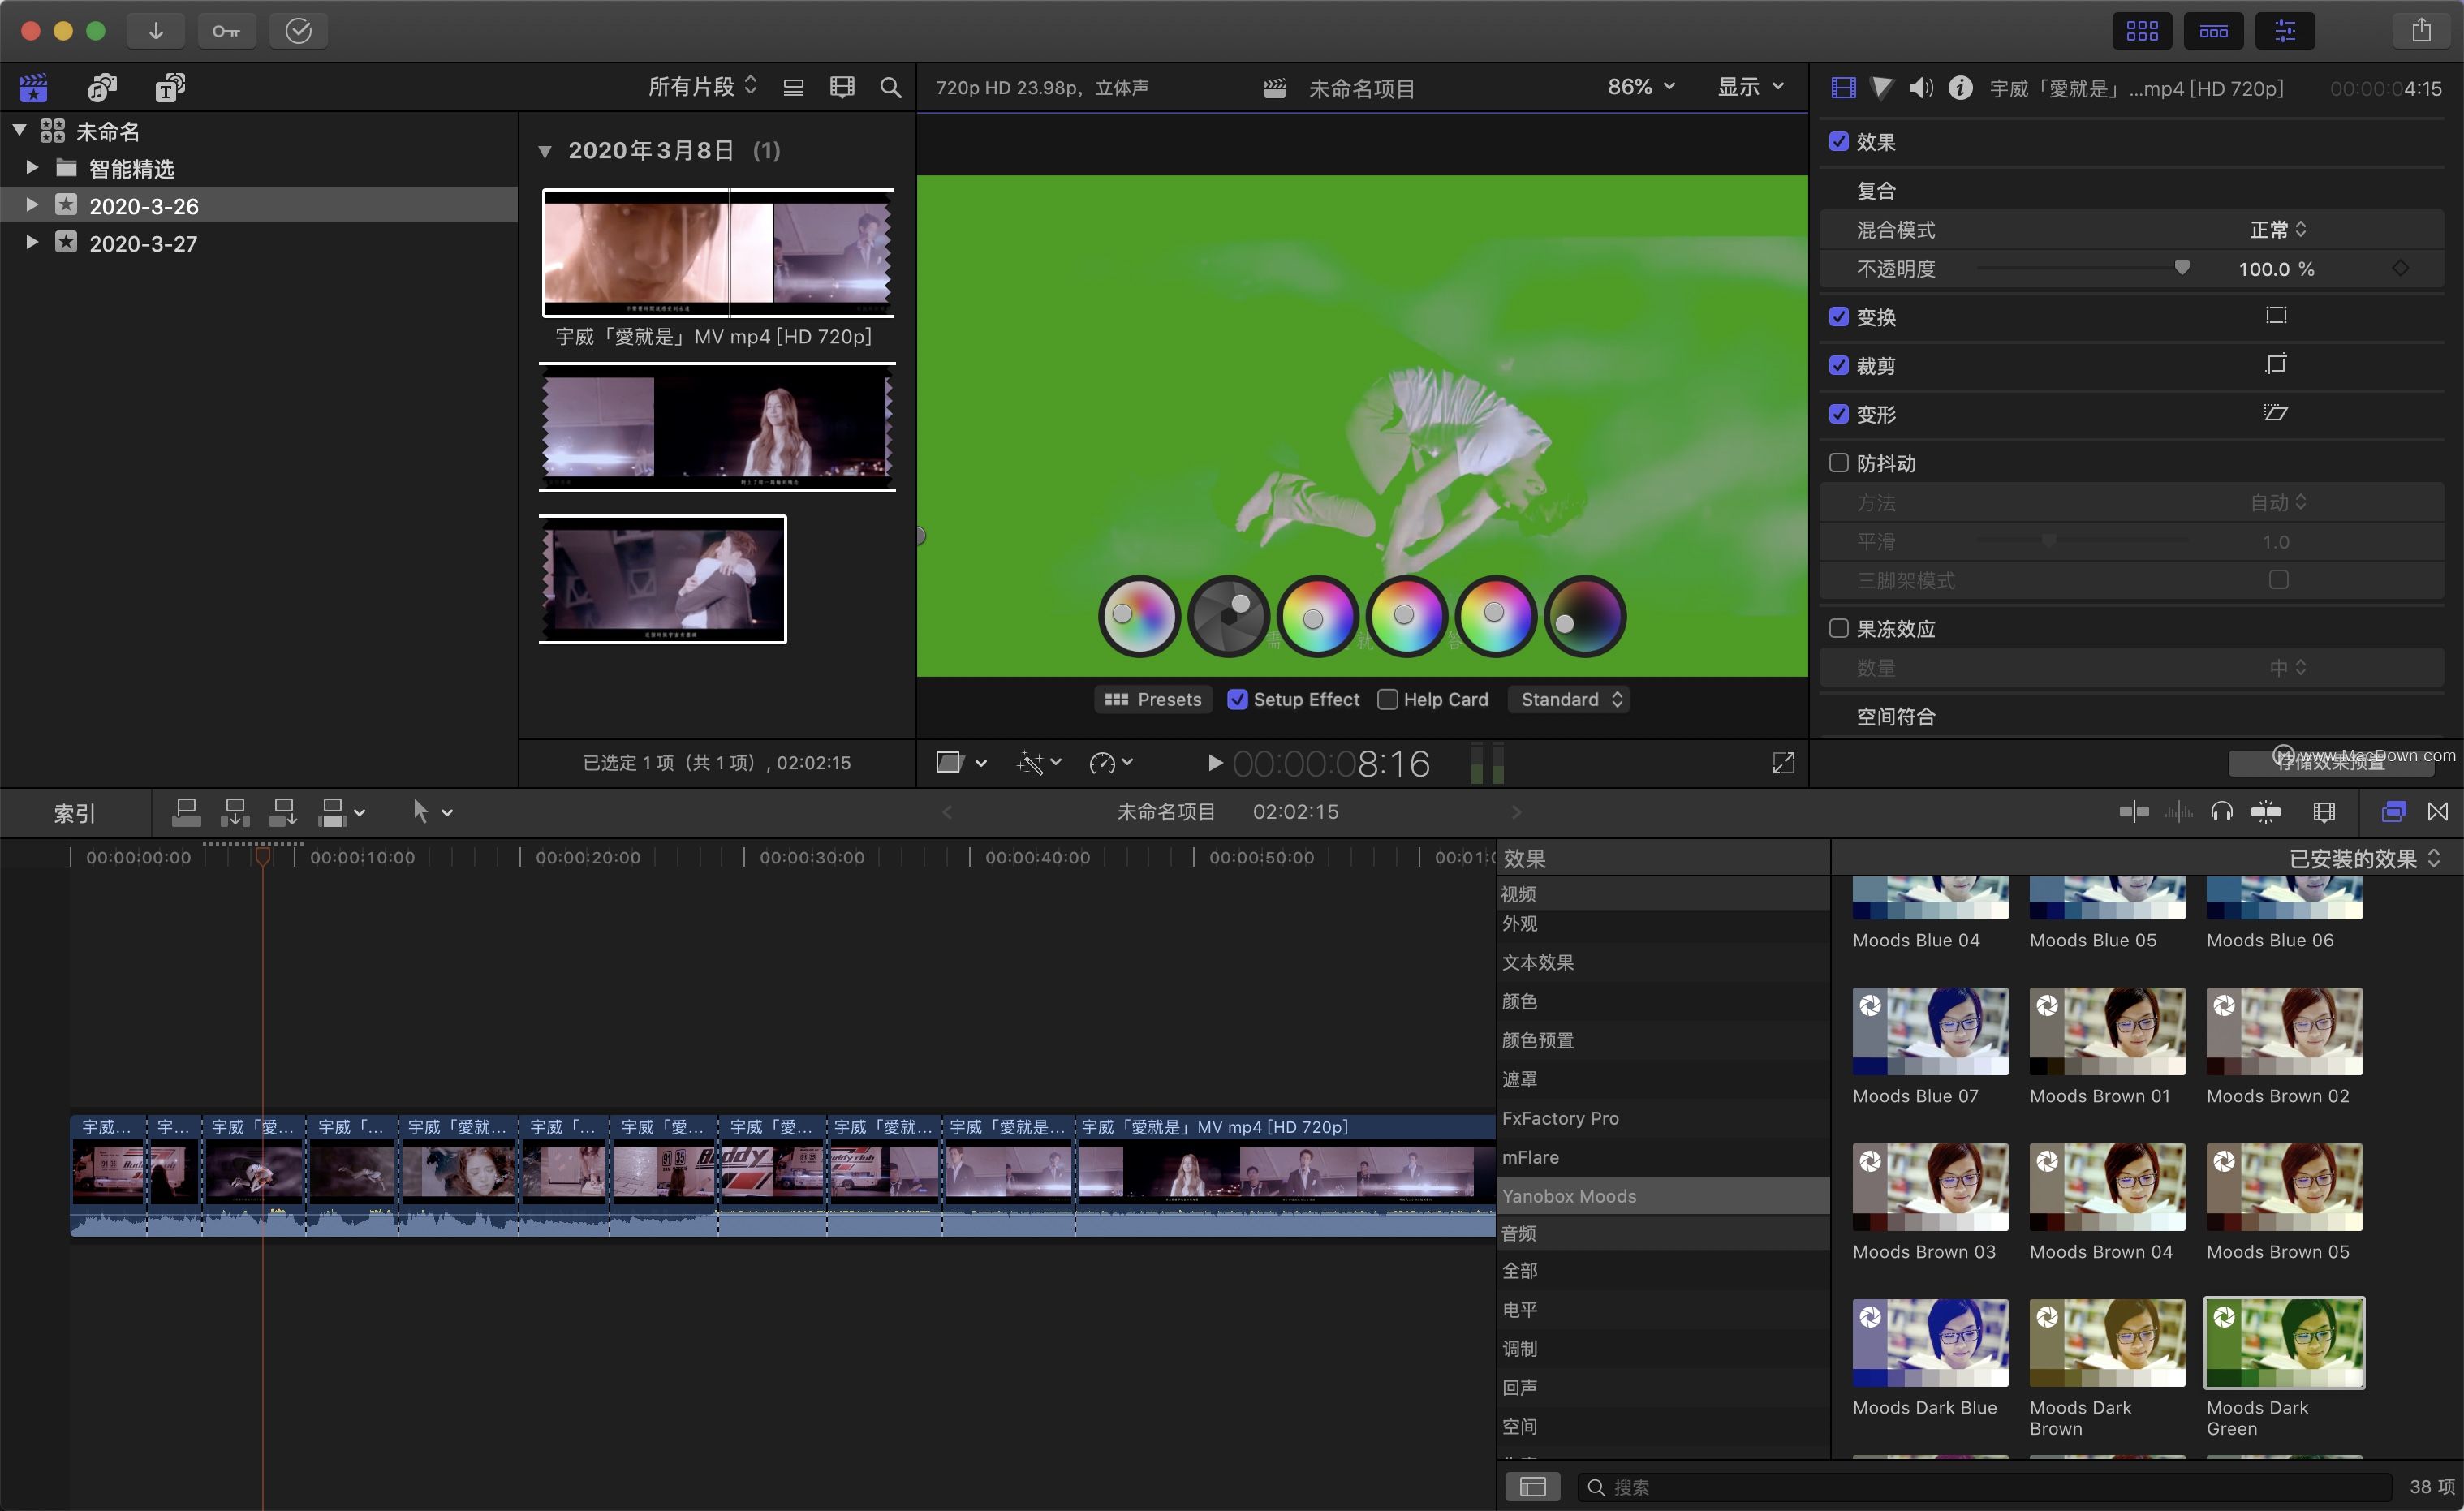This screenshot has height=1511, width=2464.
Task: Open the 所有片段 filter dropdown
Action: coord(703,87)
